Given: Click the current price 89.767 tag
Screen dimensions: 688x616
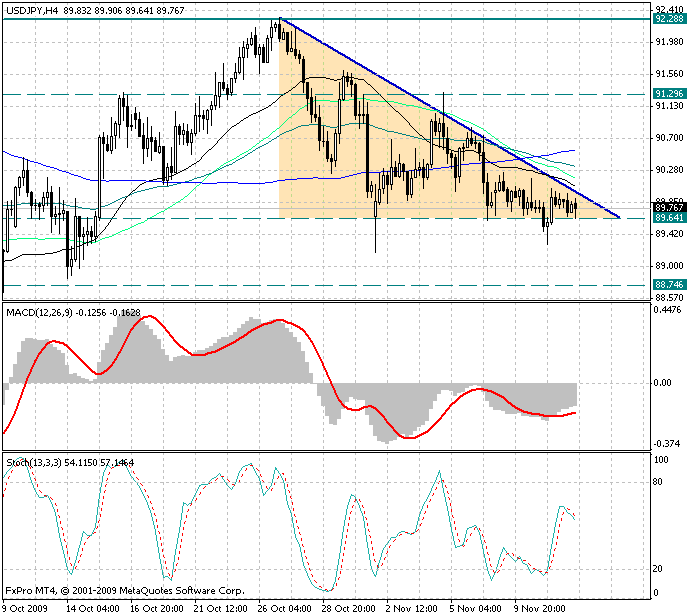Looking at the screenshot, I should coord(669,207).
